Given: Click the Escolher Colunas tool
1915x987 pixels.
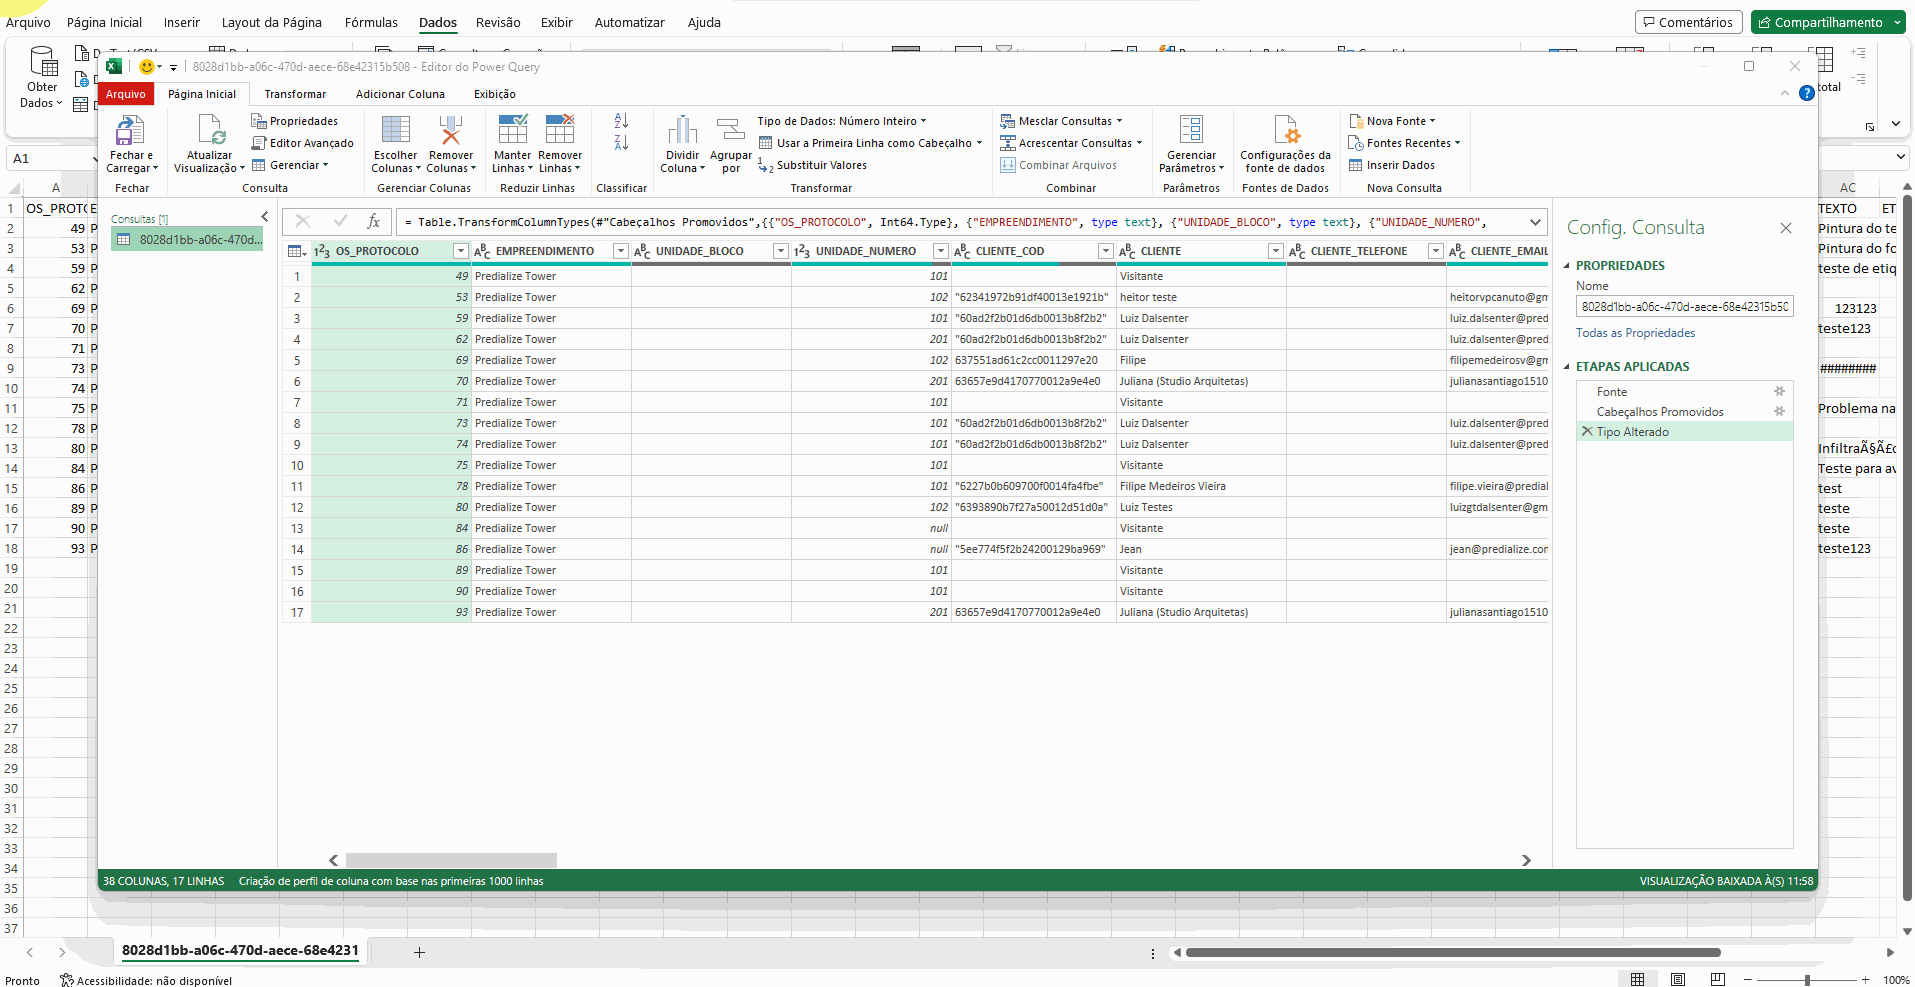Looking at the screenshot, I should [395, 143].
